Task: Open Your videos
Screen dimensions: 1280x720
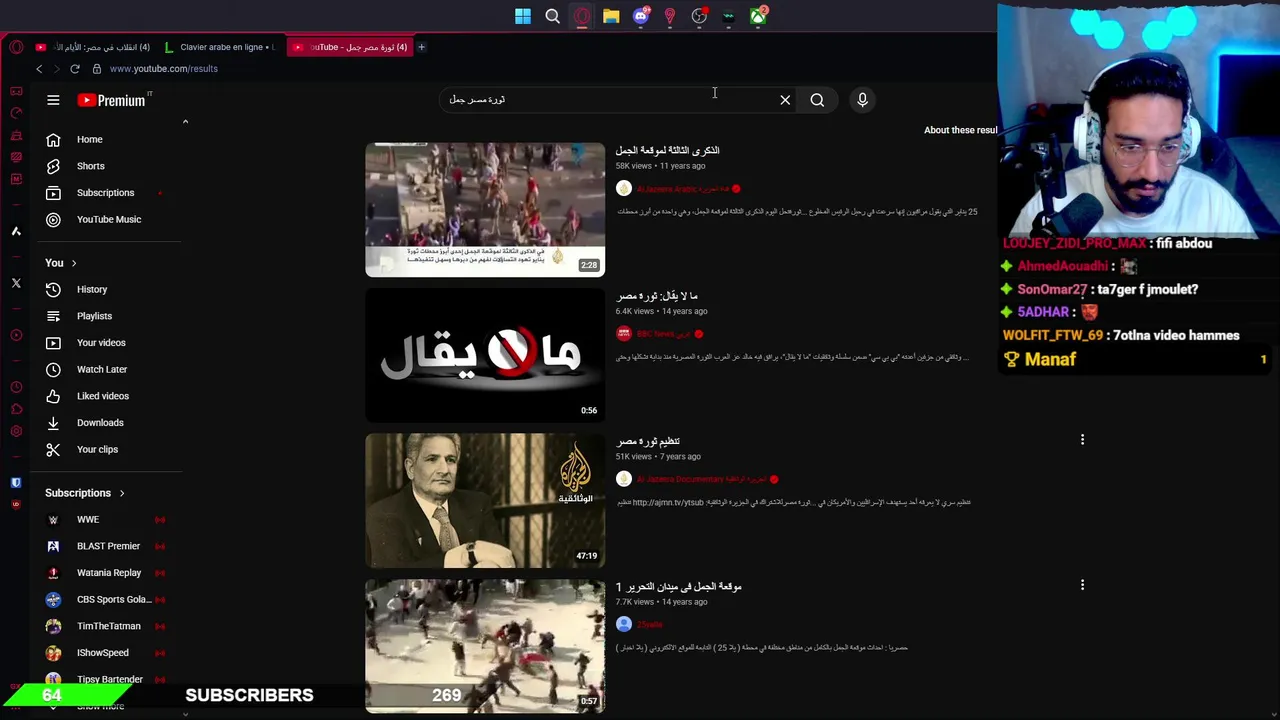Action: pos(101,343)
